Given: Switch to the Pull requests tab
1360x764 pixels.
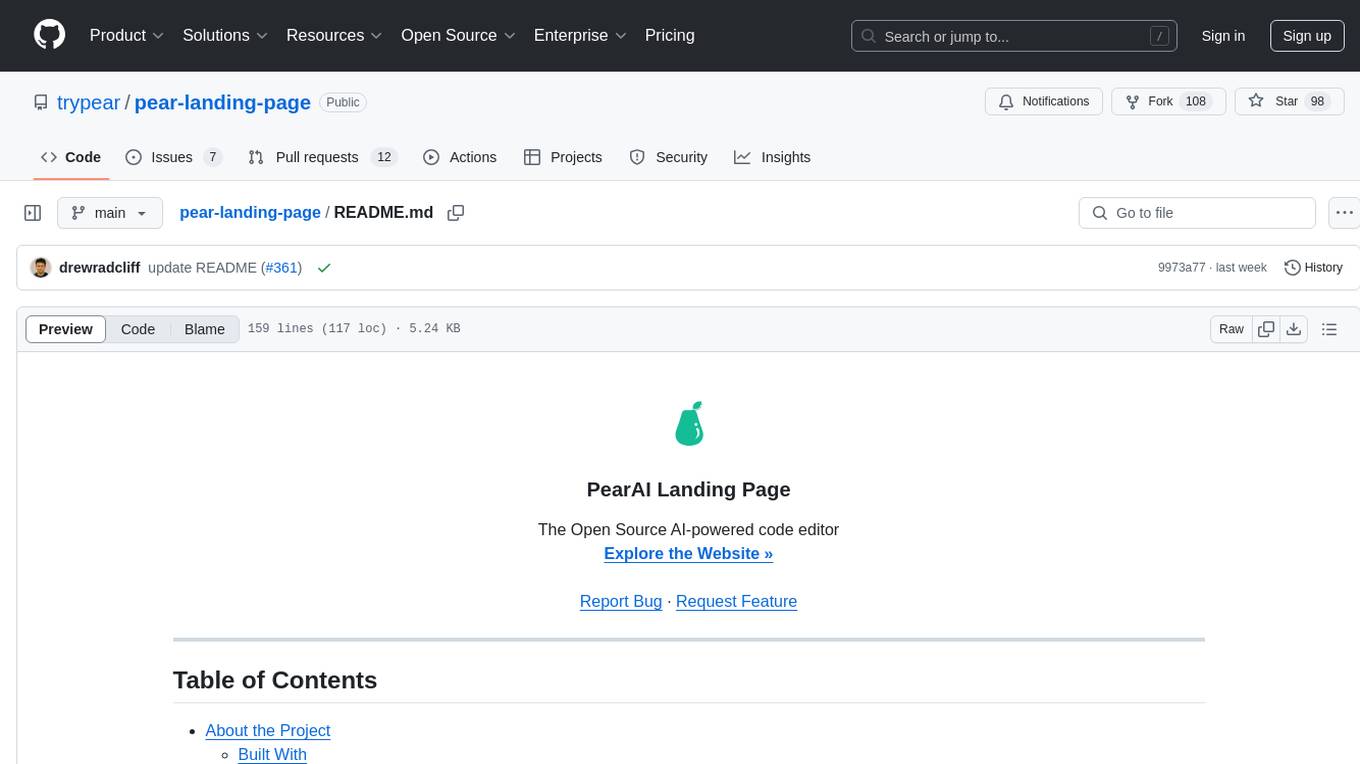Looking at the screenshot, I should point(322,157).
